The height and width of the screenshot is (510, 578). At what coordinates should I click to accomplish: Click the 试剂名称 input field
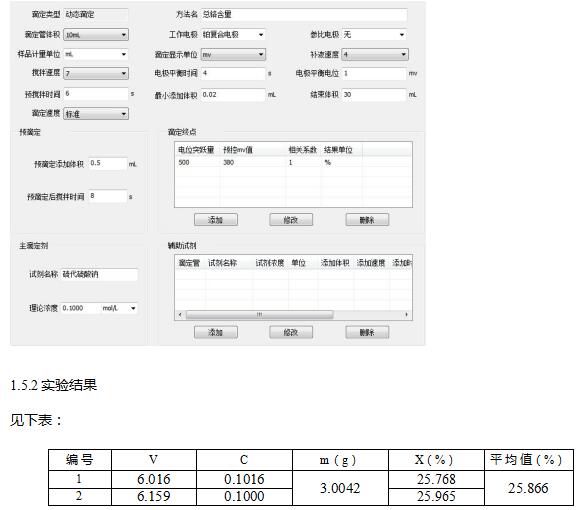pyautogui.click(x=100, y=274)
